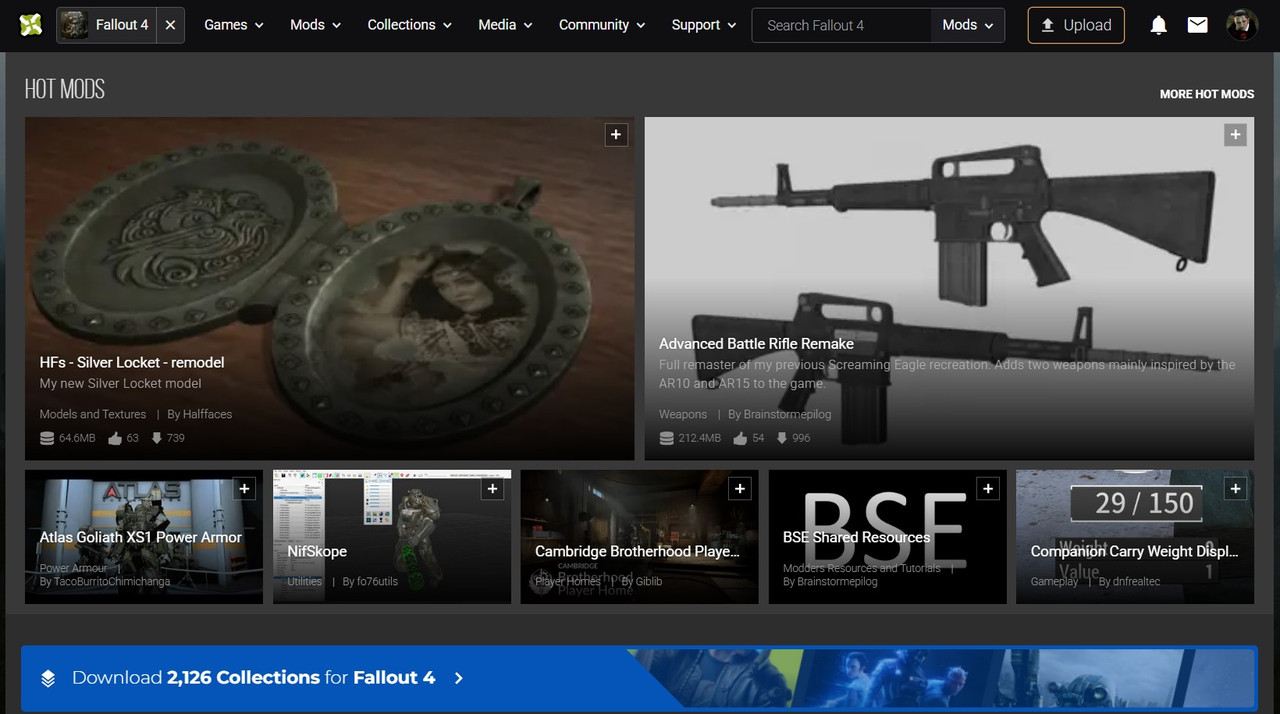Open the Mods search scope dropdown
1280x714 pixels.
coord(968,25)
